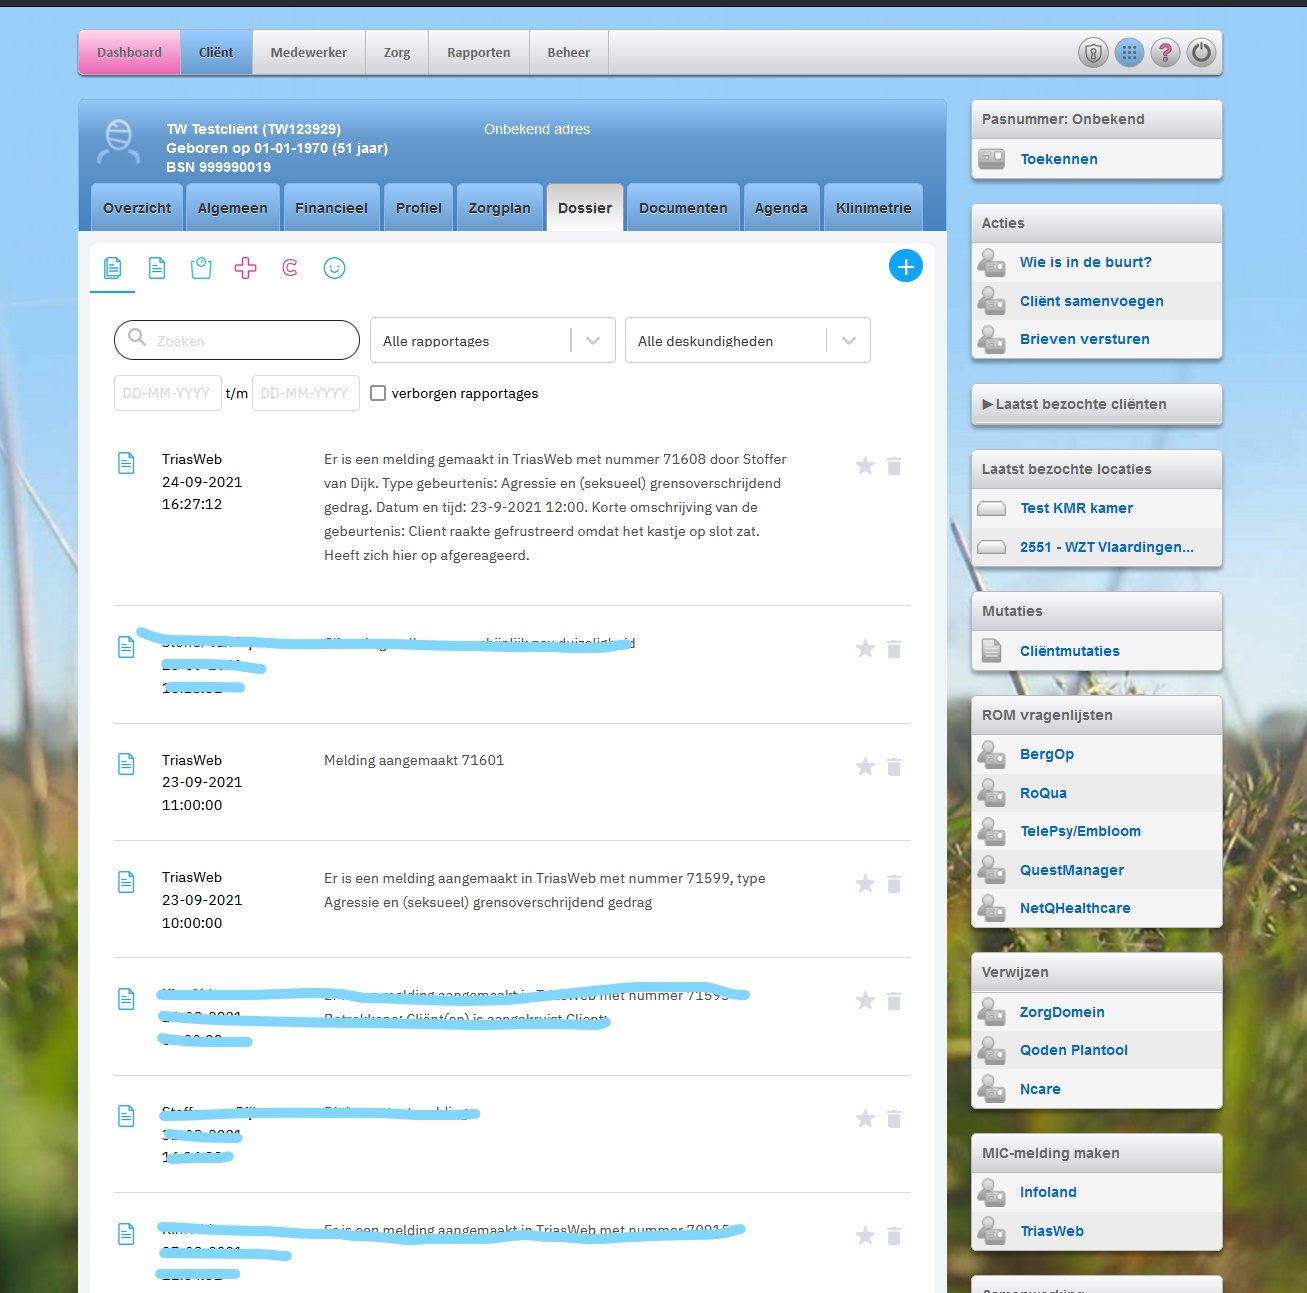Screen dimensions: 1307x1293
Task: Open the TriasWeb MIC-melding link
Action: coord(1051,1231)
